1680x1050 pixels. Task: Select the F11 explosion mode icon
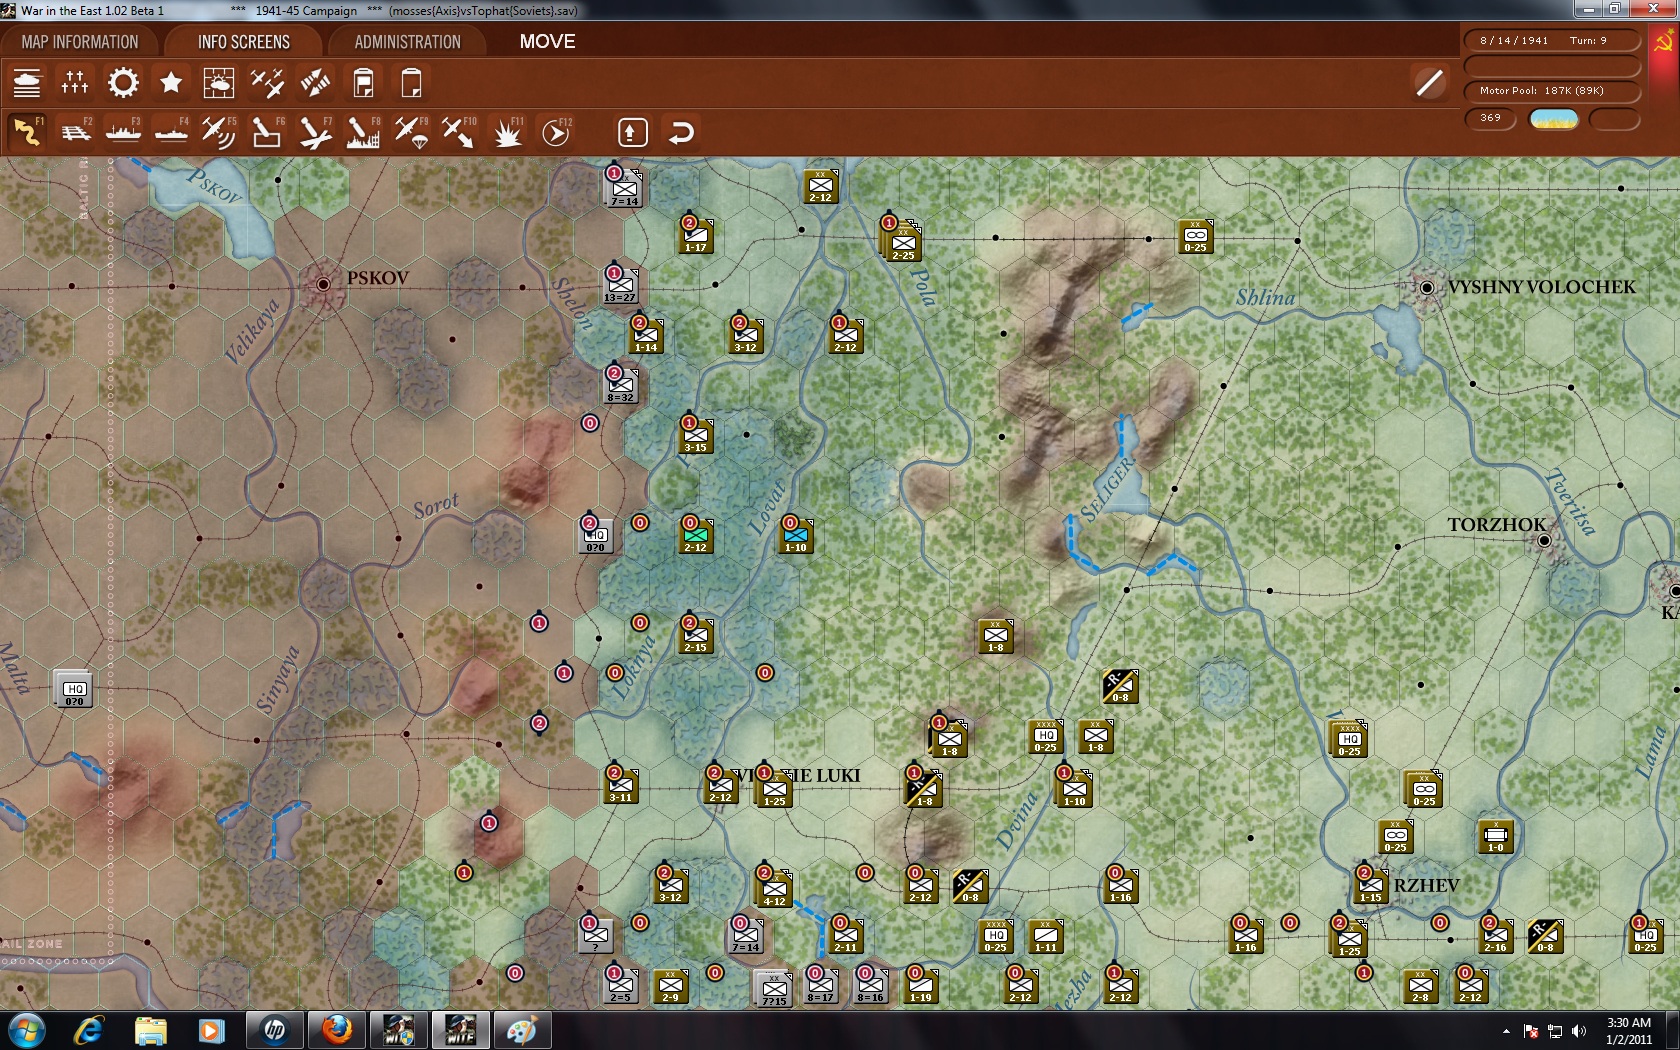pos(507,132)
